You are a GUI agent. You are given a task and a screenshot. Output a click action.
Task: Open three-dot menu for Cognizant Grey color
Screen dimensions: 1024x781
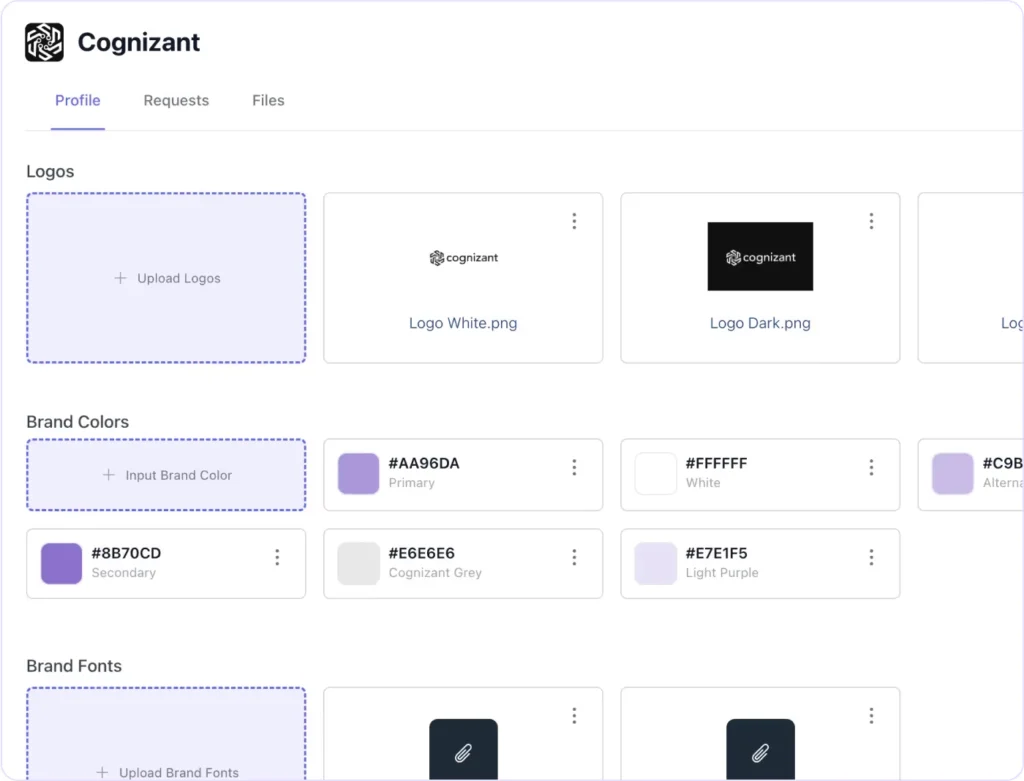pos(574,557)
